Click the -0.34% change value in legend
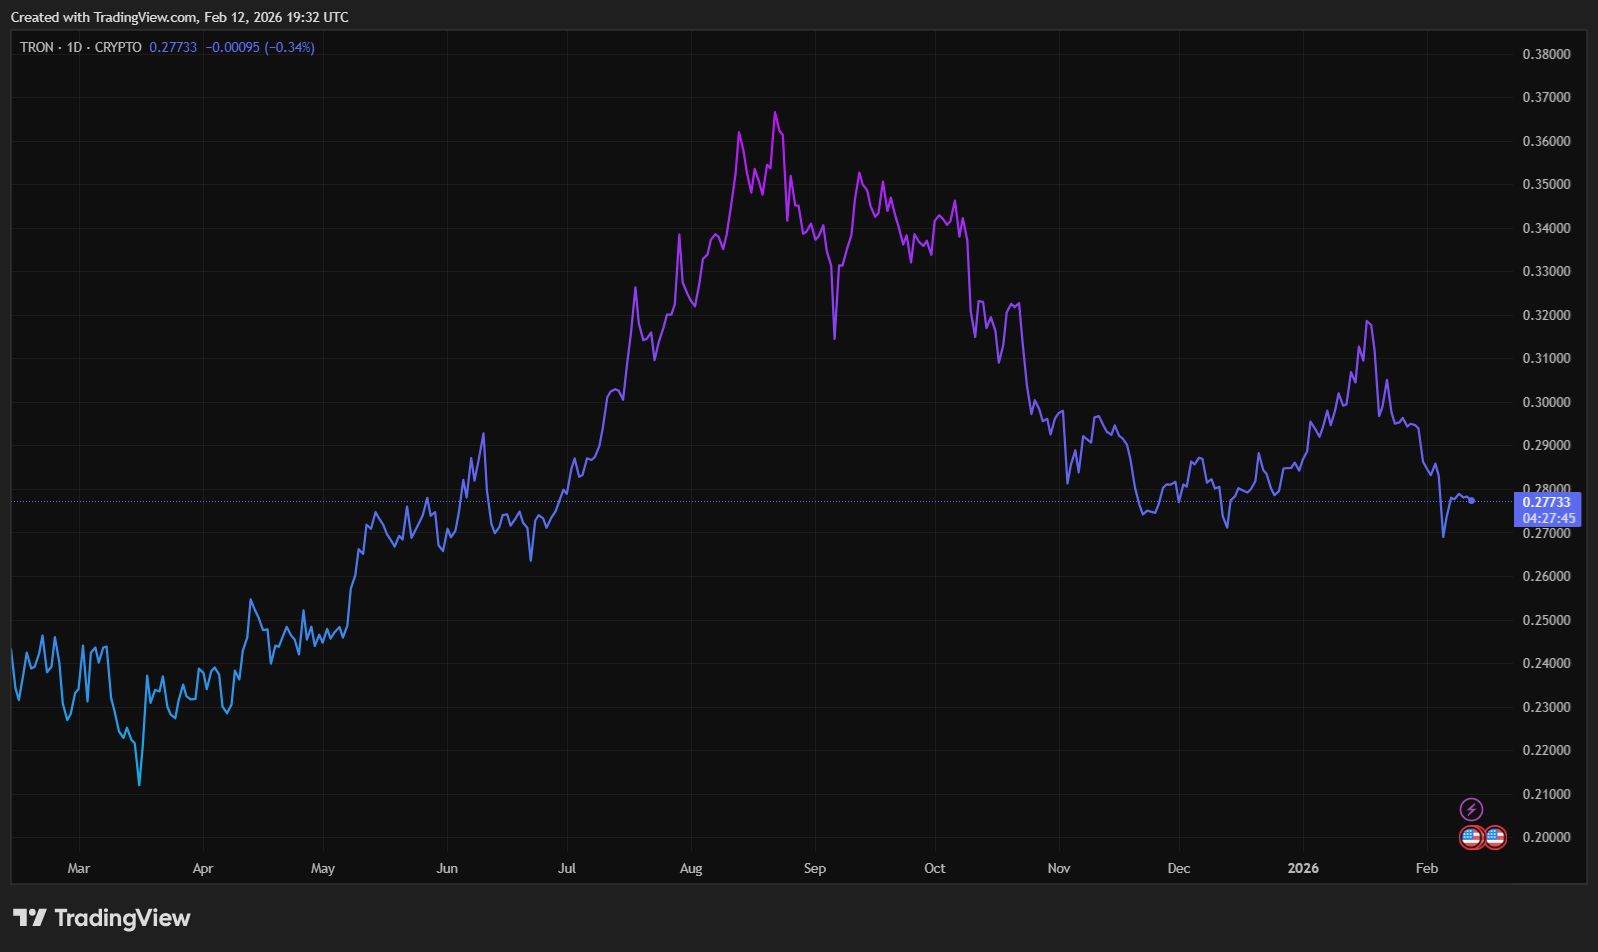1598x952 pixels. [x=290, y=47]
